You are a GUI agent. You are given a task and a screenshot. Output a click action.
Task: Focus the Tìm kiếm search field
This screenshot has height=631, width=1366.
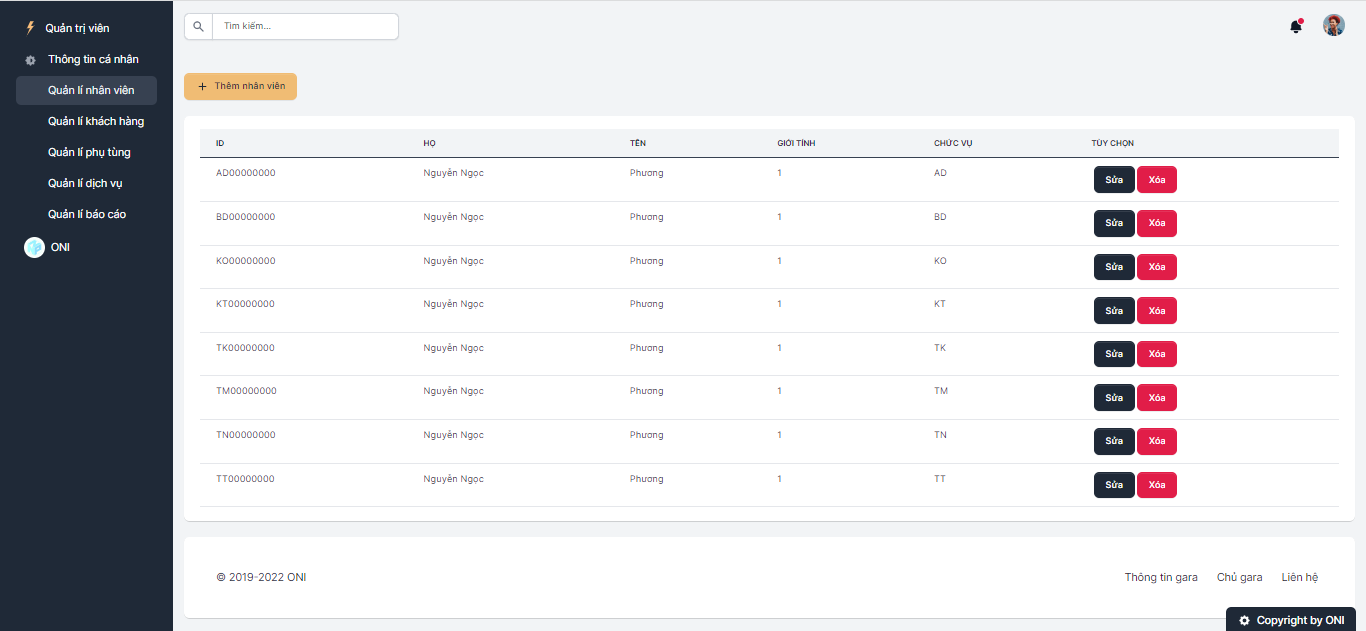point(305,26)
